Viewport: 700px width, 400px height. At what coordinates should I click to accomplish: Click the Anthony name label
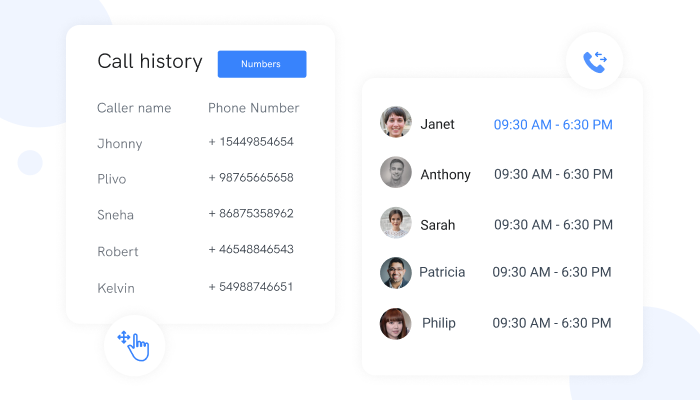point(446,175)
